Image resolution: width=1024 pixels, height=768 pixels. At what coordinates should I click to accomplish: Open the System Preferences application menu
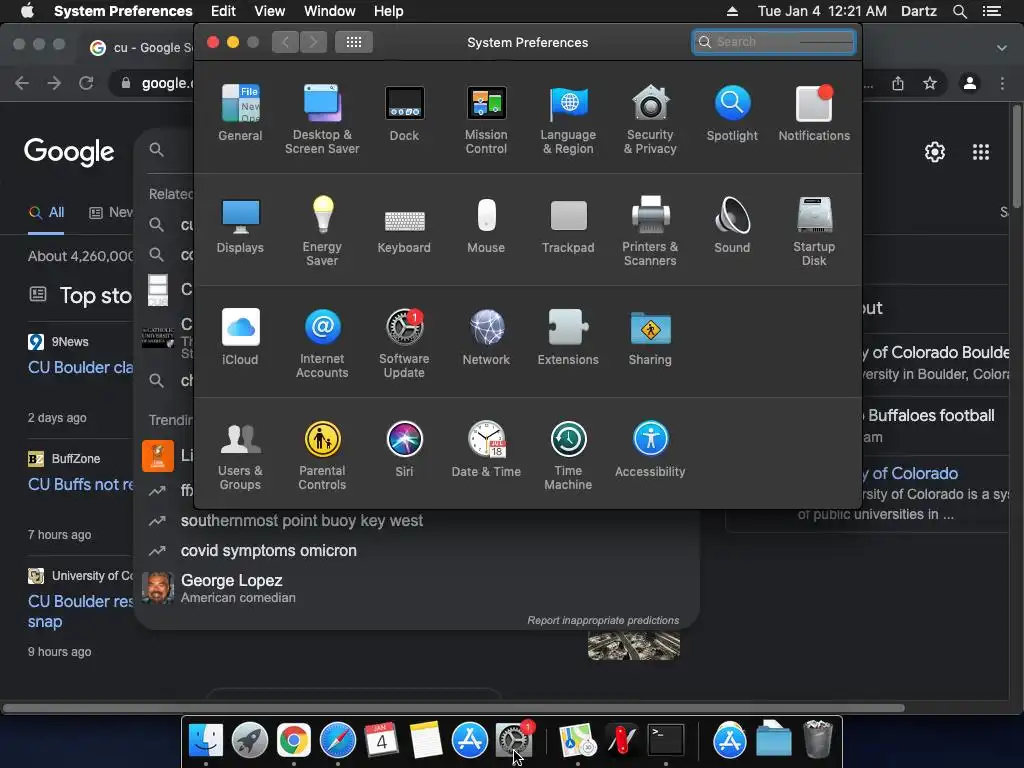pos(123,11)
